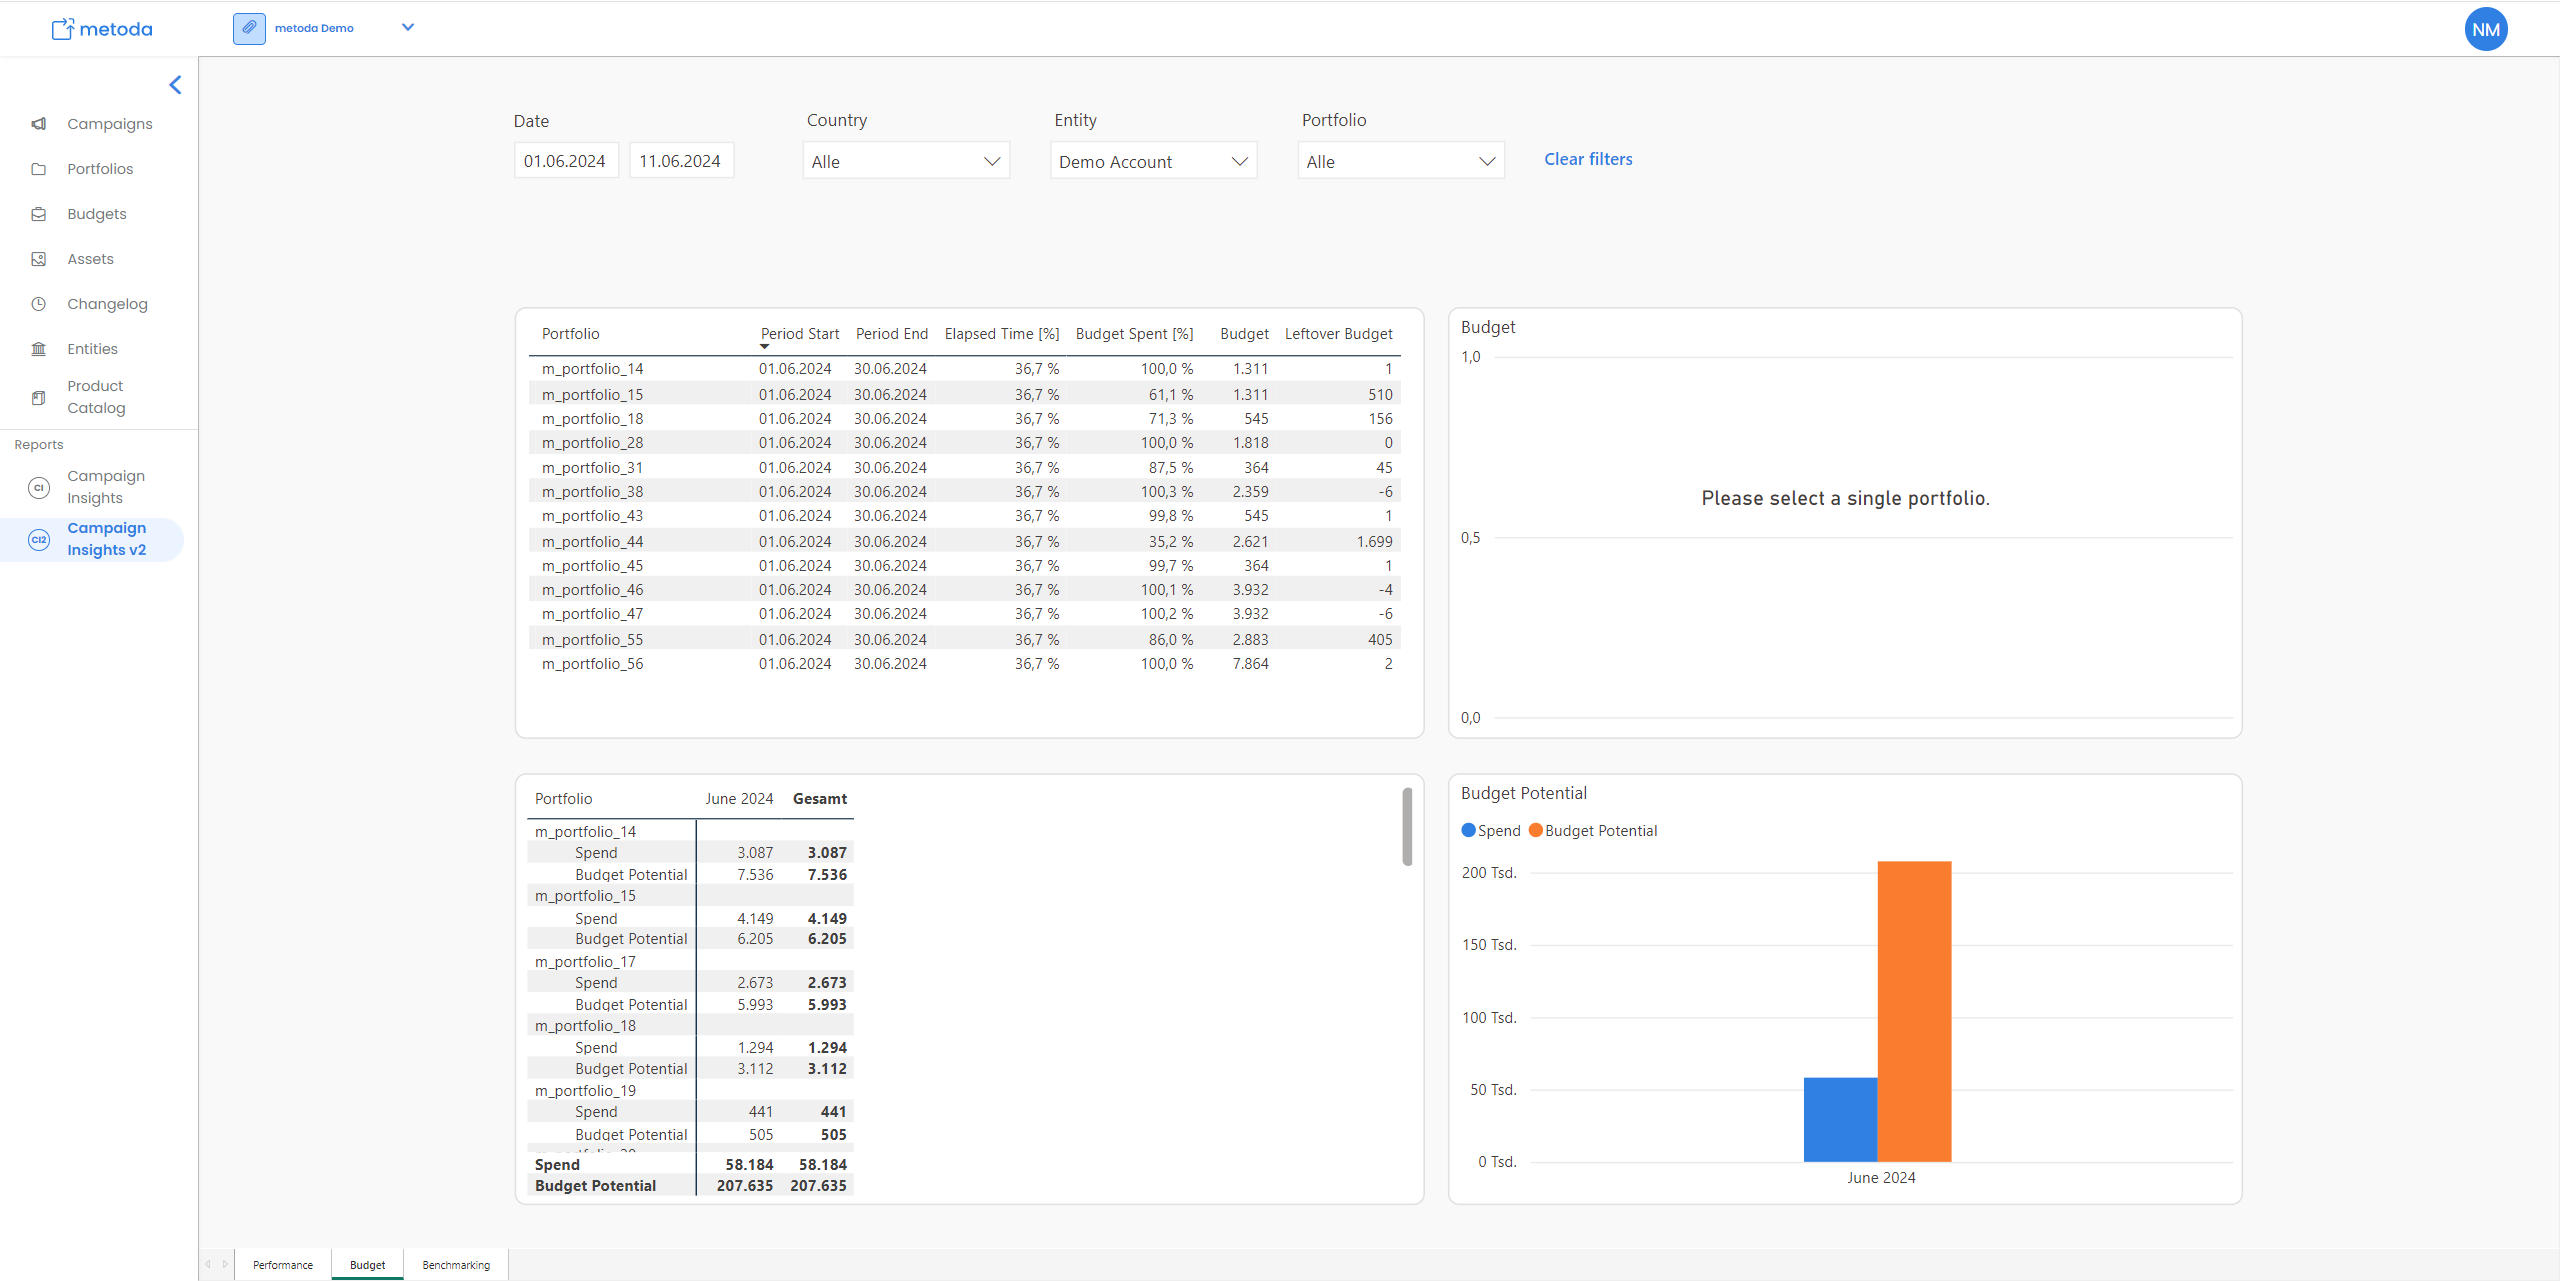Switch to the Benchmarking tab

click(456, 1265)
